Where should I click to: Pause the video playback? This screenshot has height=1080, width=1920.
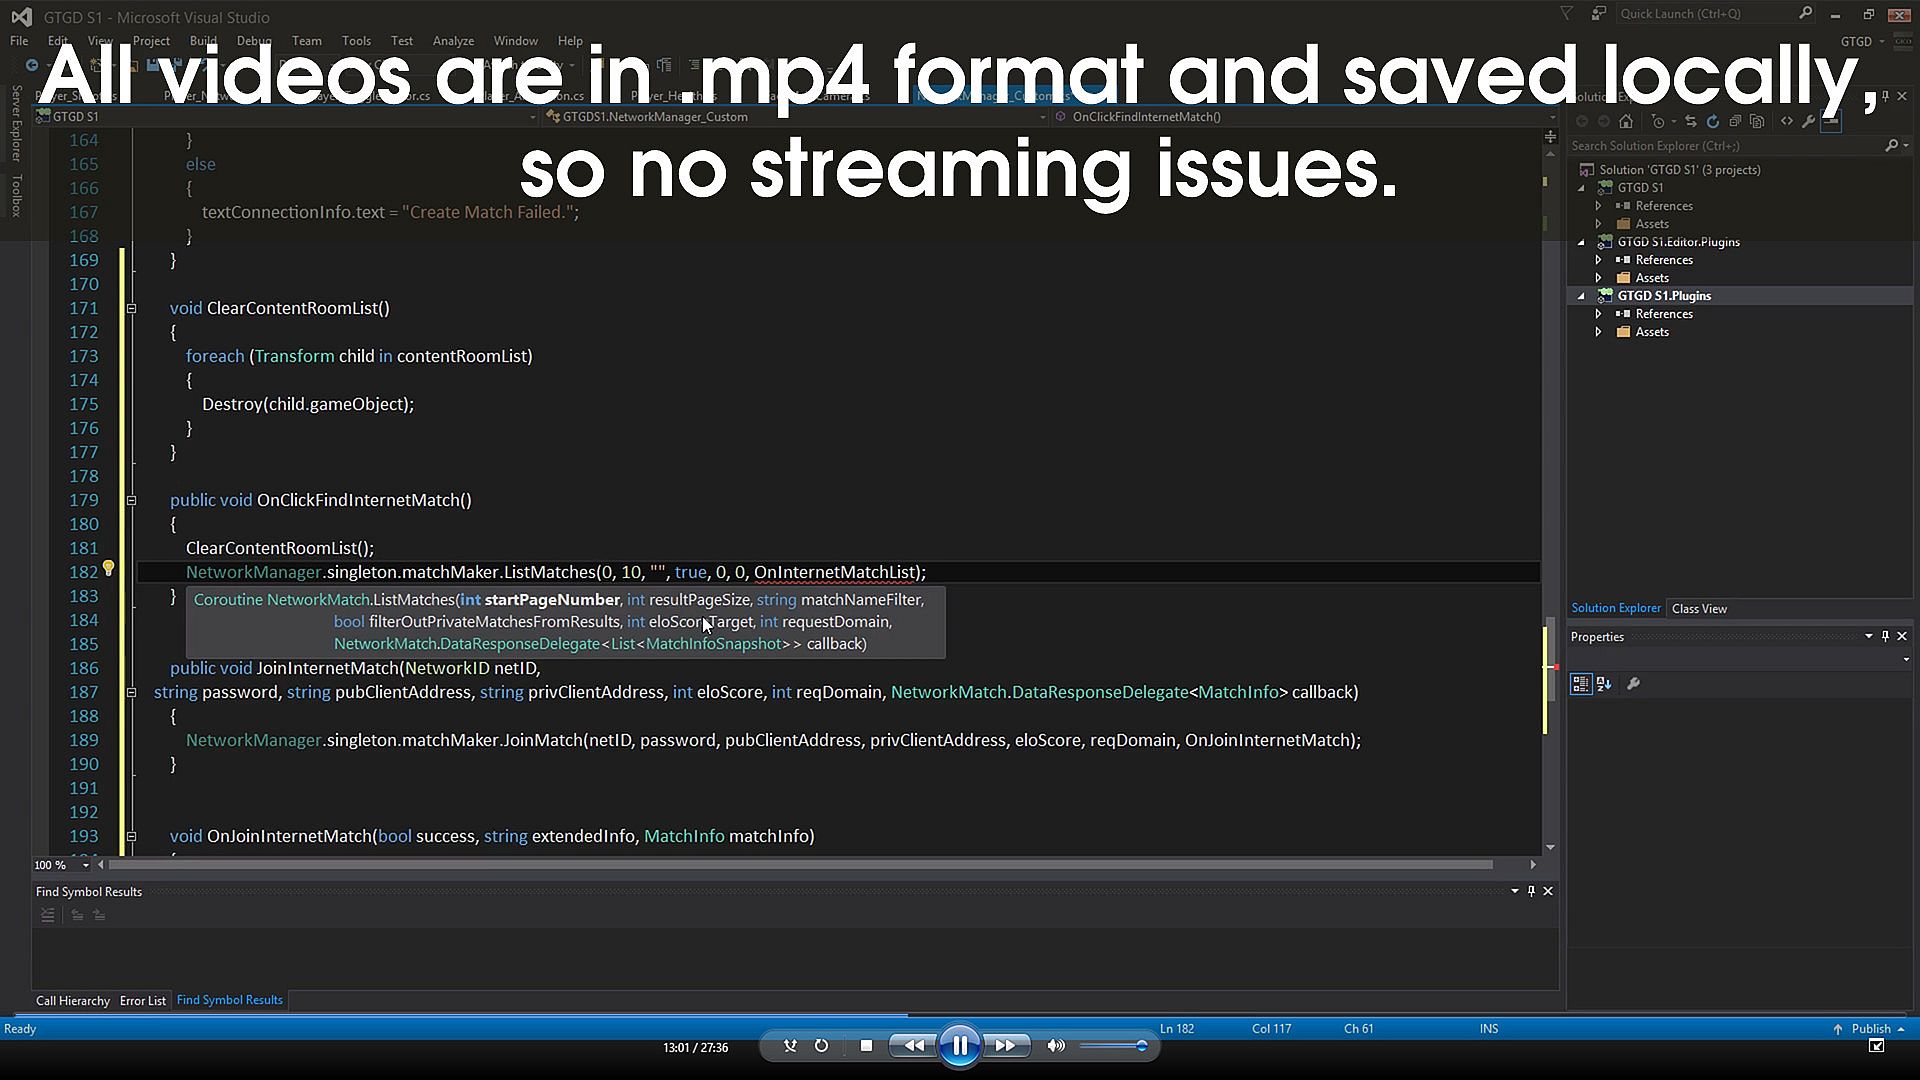pos(959,1046)
